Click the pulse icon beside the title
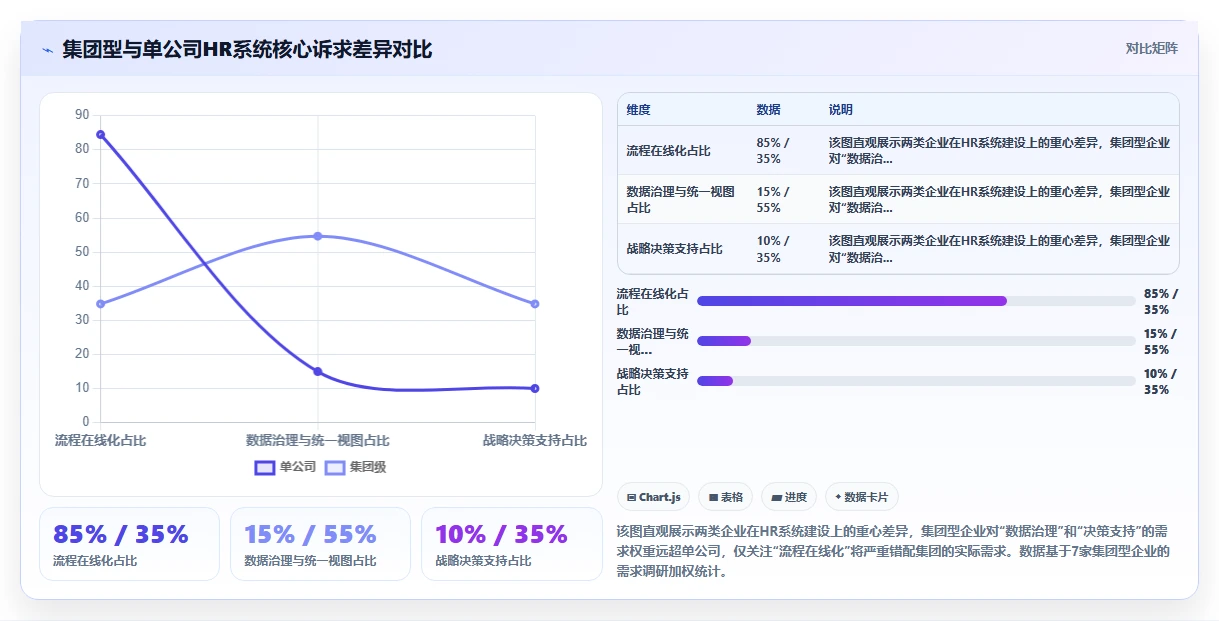The height and width of the screenshot is (621, 1219). pos(47,49)
